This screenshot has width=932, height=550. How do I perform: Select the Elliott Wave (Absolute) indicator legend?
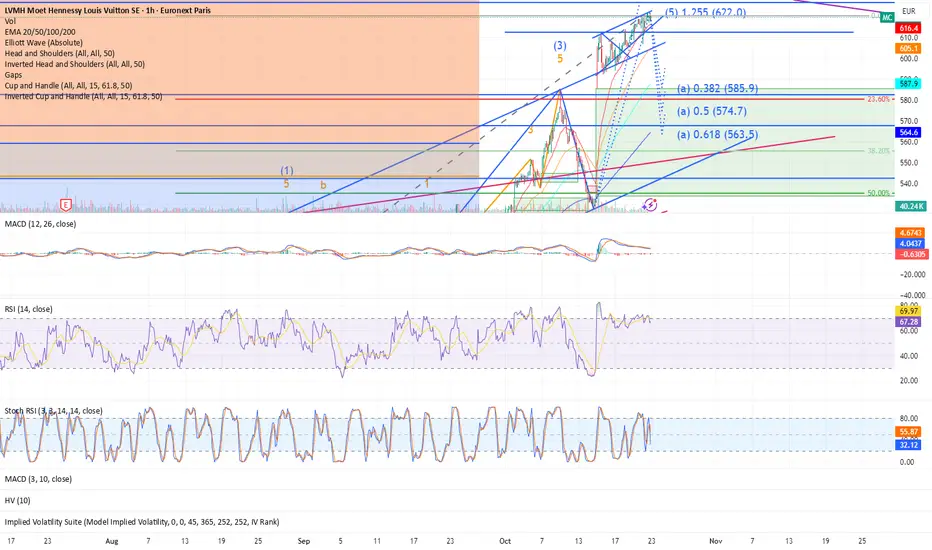44,42
